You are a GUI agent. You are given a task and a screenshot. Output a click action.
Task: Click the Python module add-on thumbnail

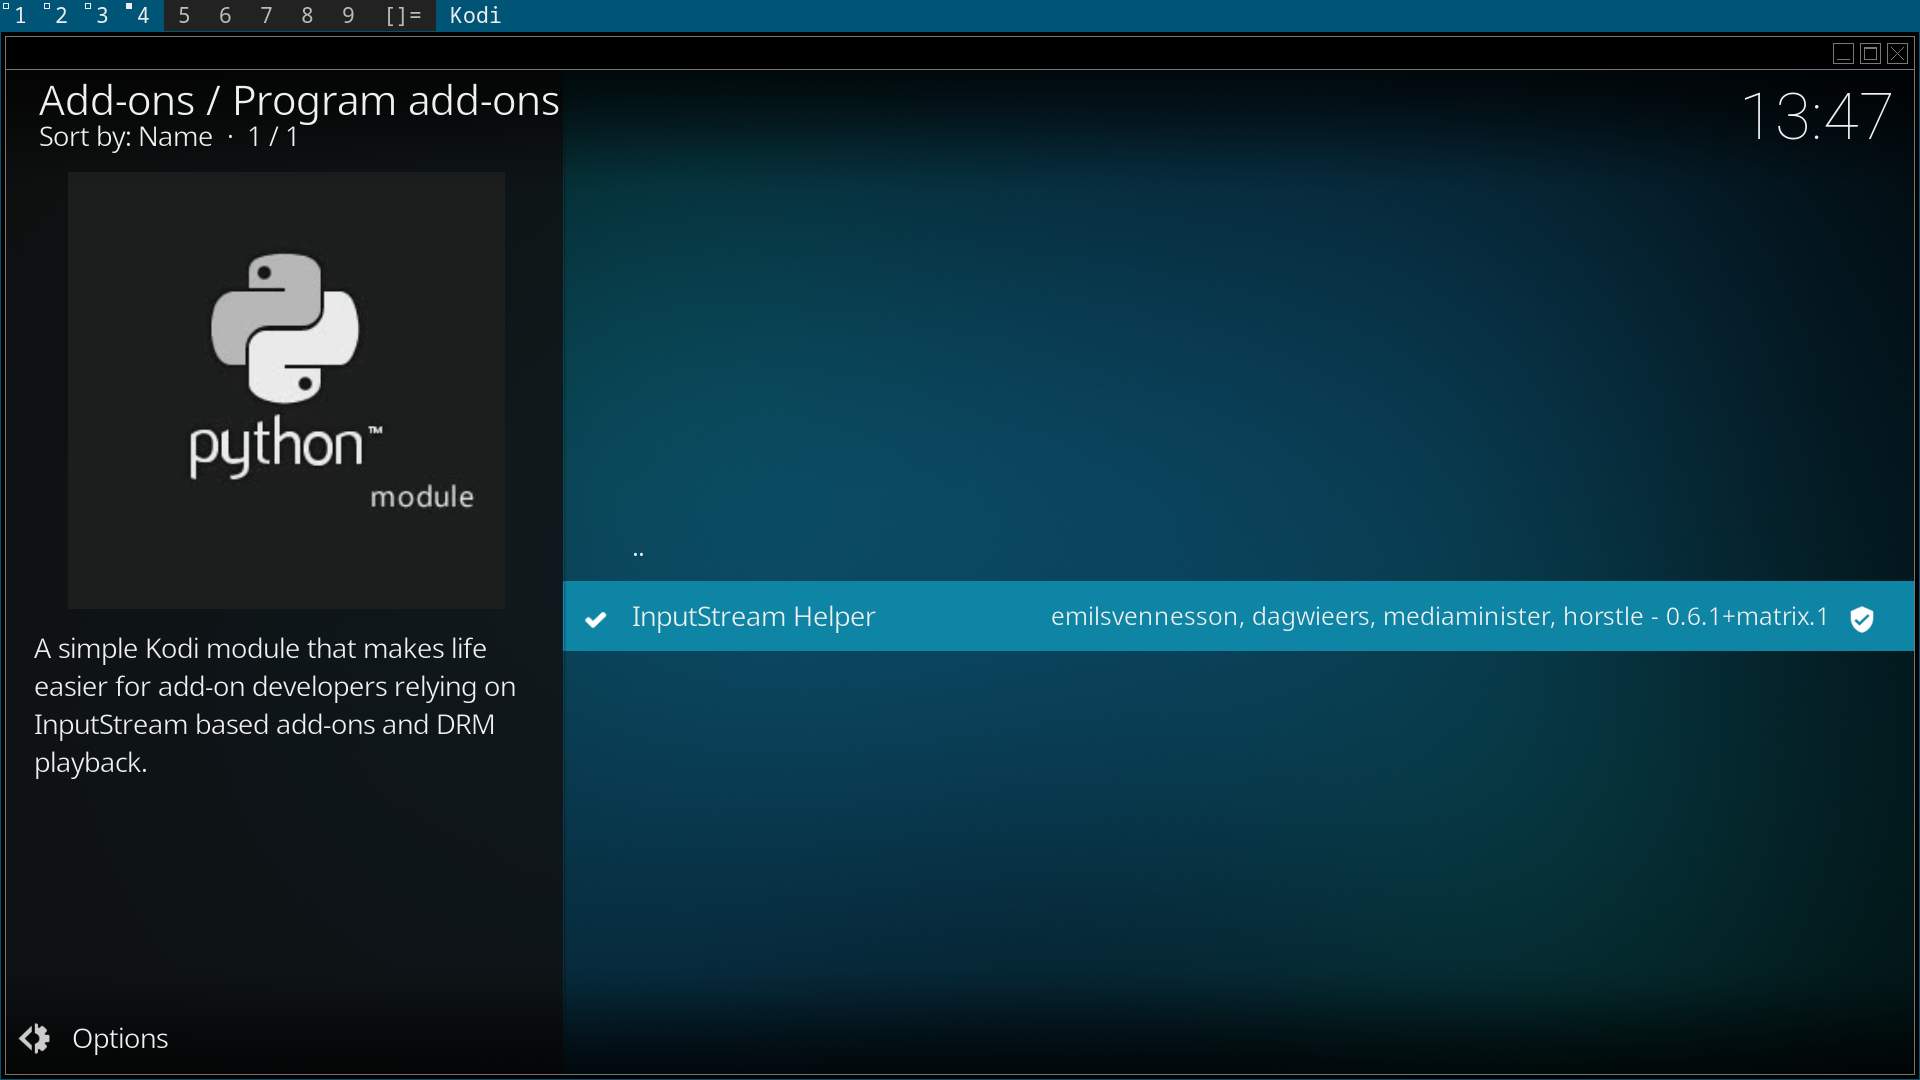pos(286,390)
